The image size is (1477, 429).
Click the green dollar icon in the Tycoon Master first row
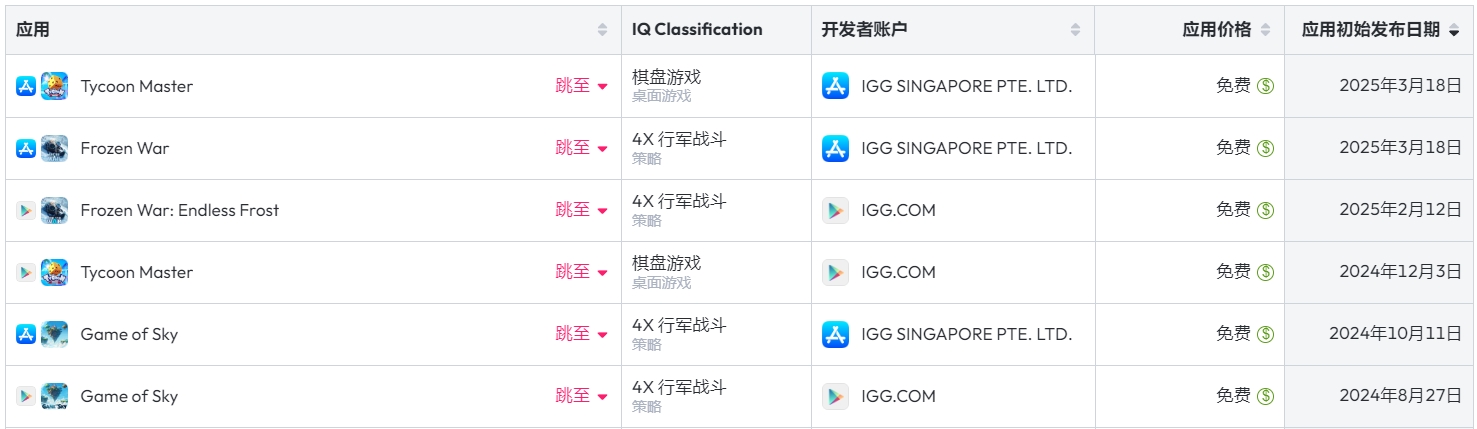[x=1265, y=86]
